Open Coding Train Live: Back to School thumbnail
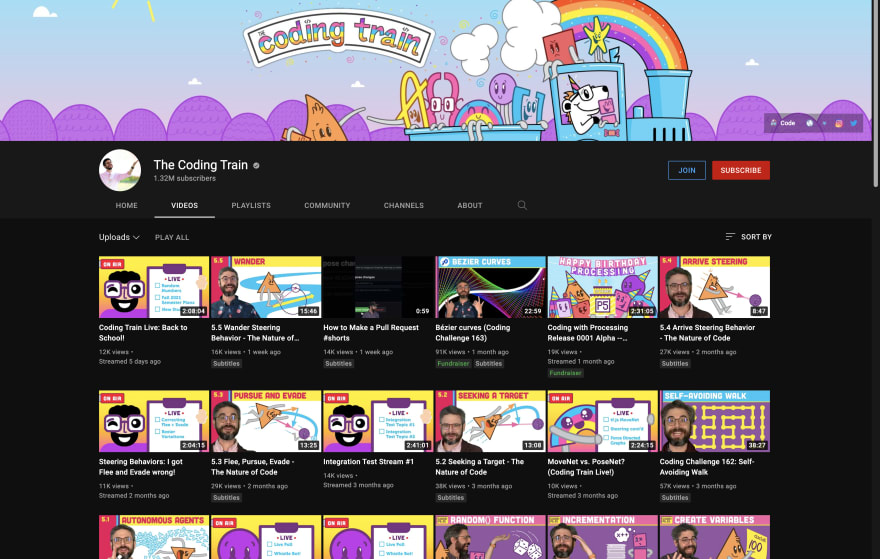The image size is (880, 559). click(x=154, y=287)
